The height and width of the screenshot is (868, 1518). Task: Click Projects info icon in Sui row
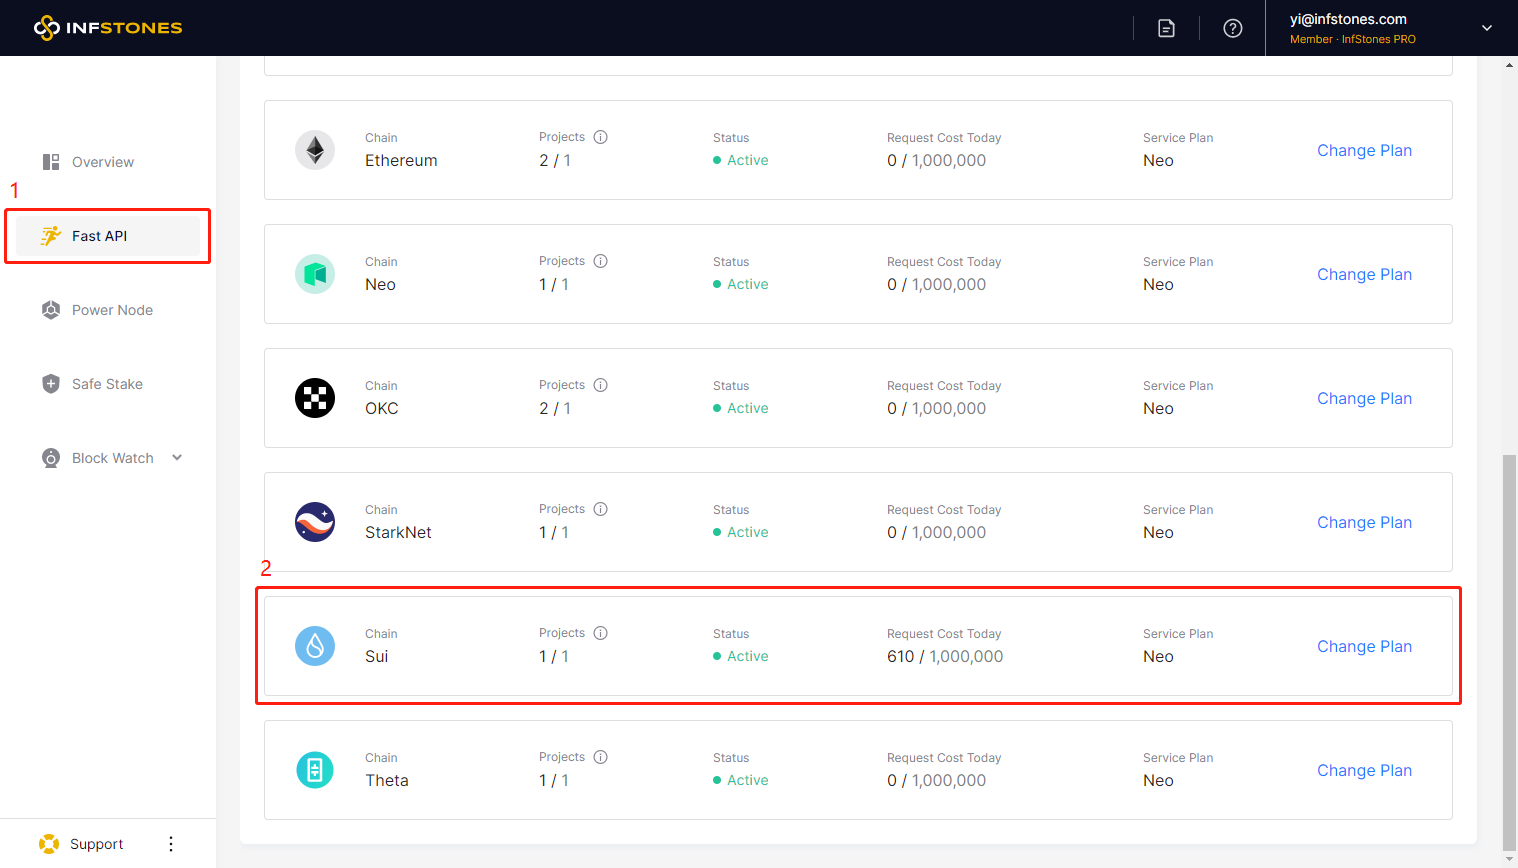[x=601, y=633]
